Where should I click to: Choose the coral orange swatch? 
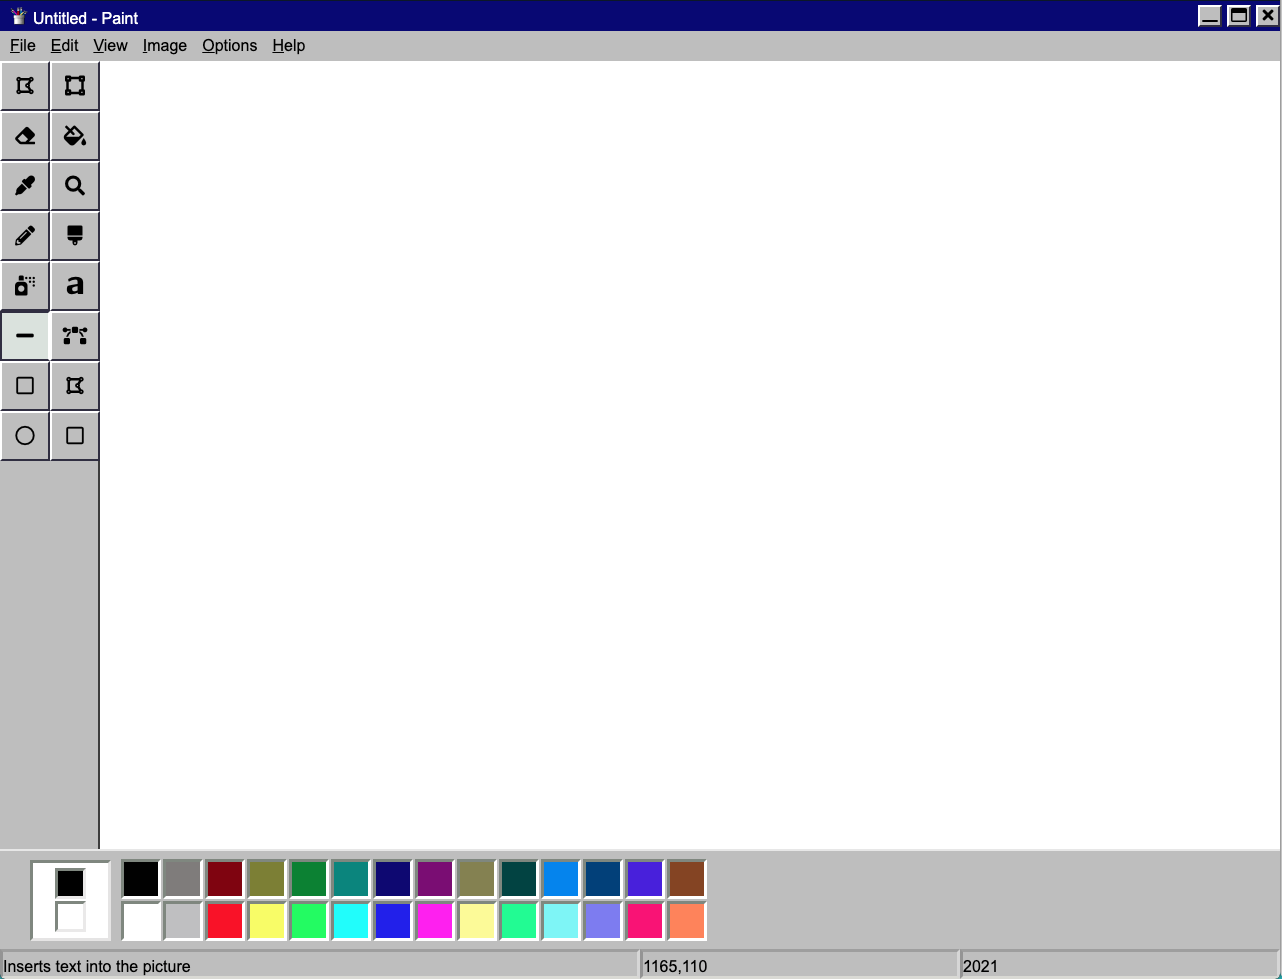pyautogui.click(x=687, y=921)
